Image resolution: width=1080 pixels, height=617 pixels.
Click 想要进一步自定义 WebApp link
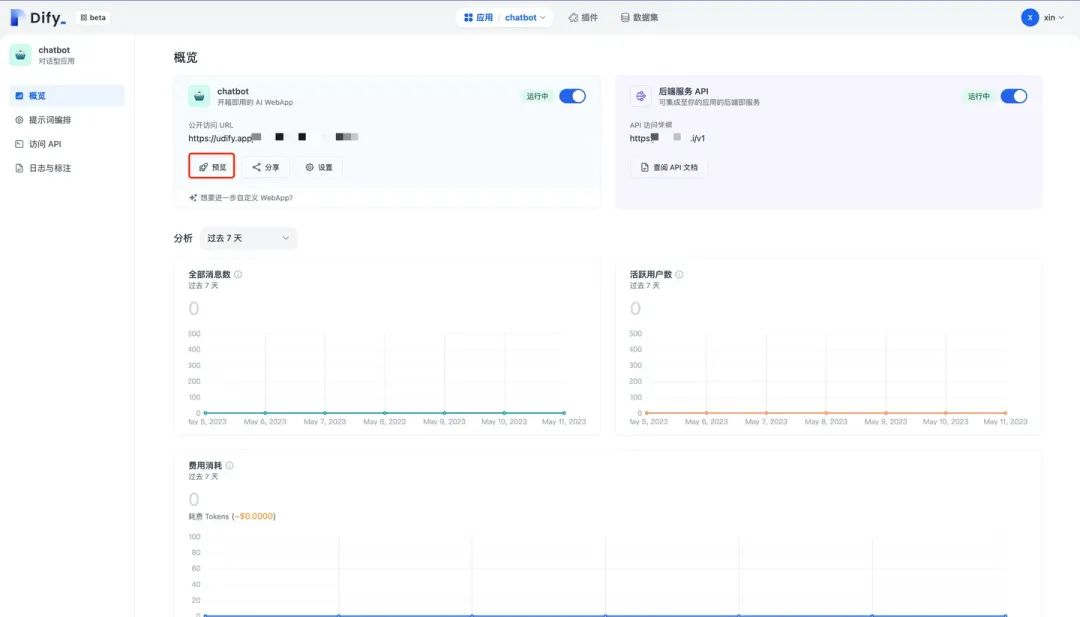point(241,198)
